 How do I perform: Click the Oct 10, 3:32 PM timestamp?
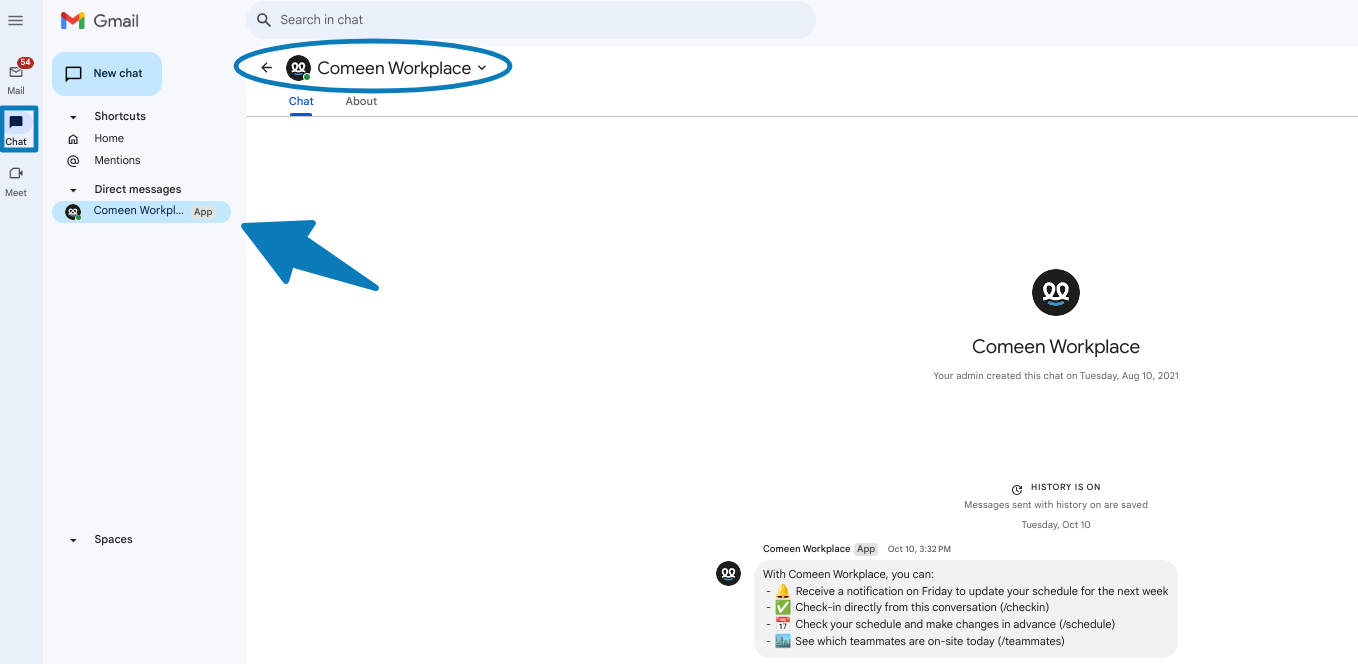919,549
